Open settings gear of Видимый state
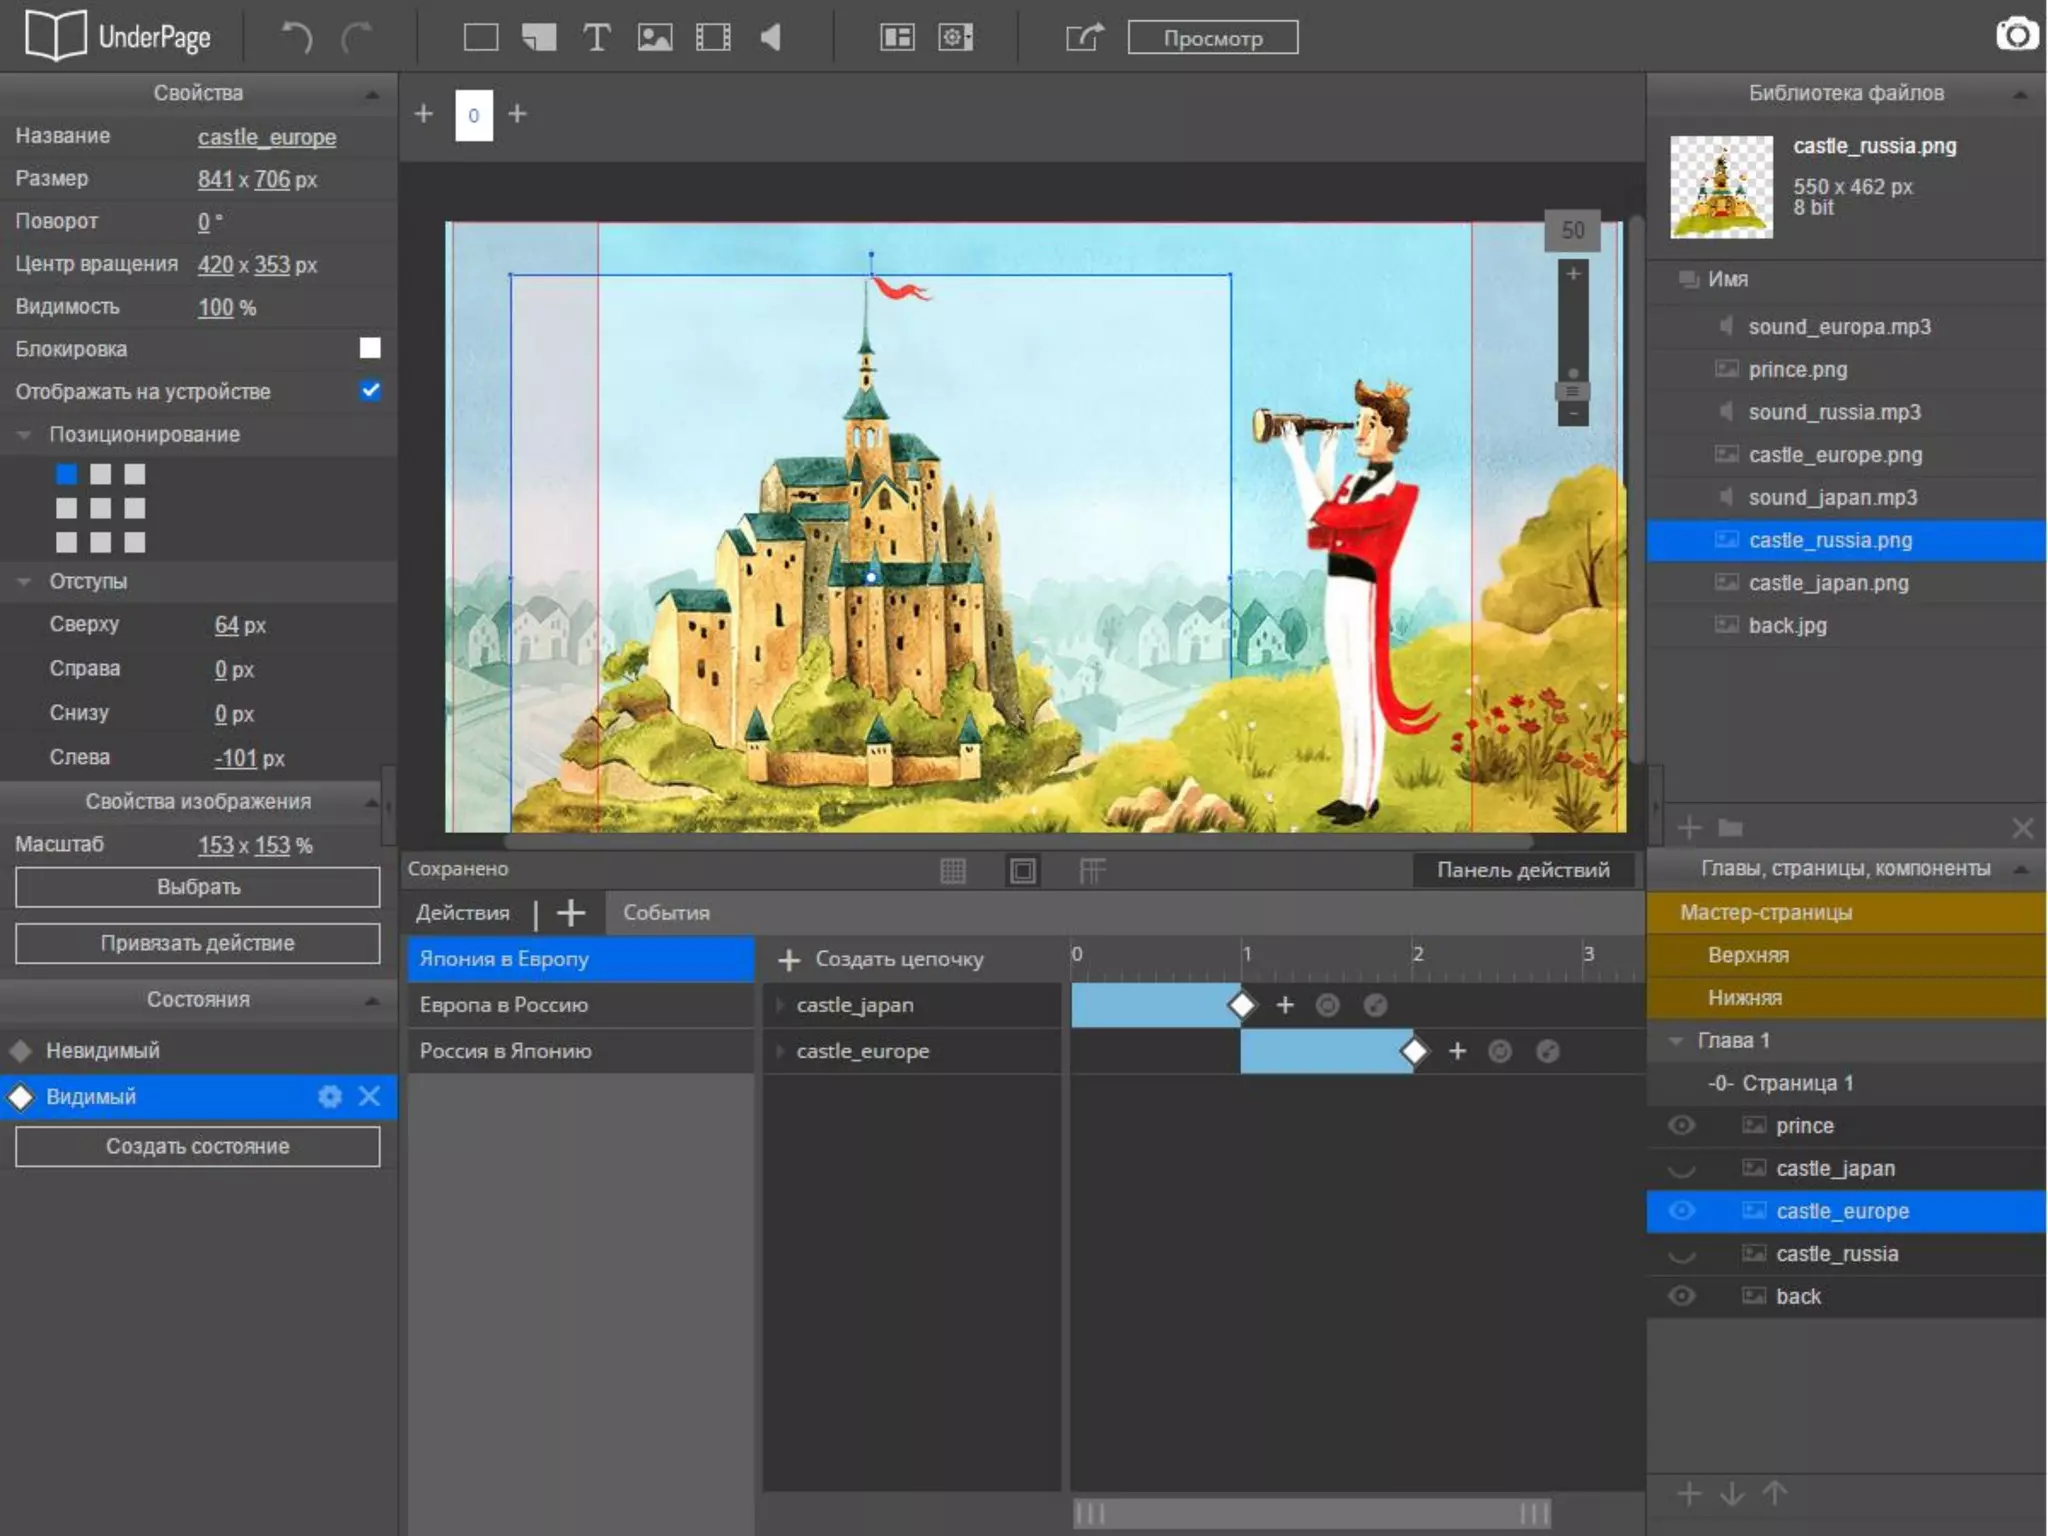Viewport: 2048px width, 1536px height. (x=329, y=1097)
